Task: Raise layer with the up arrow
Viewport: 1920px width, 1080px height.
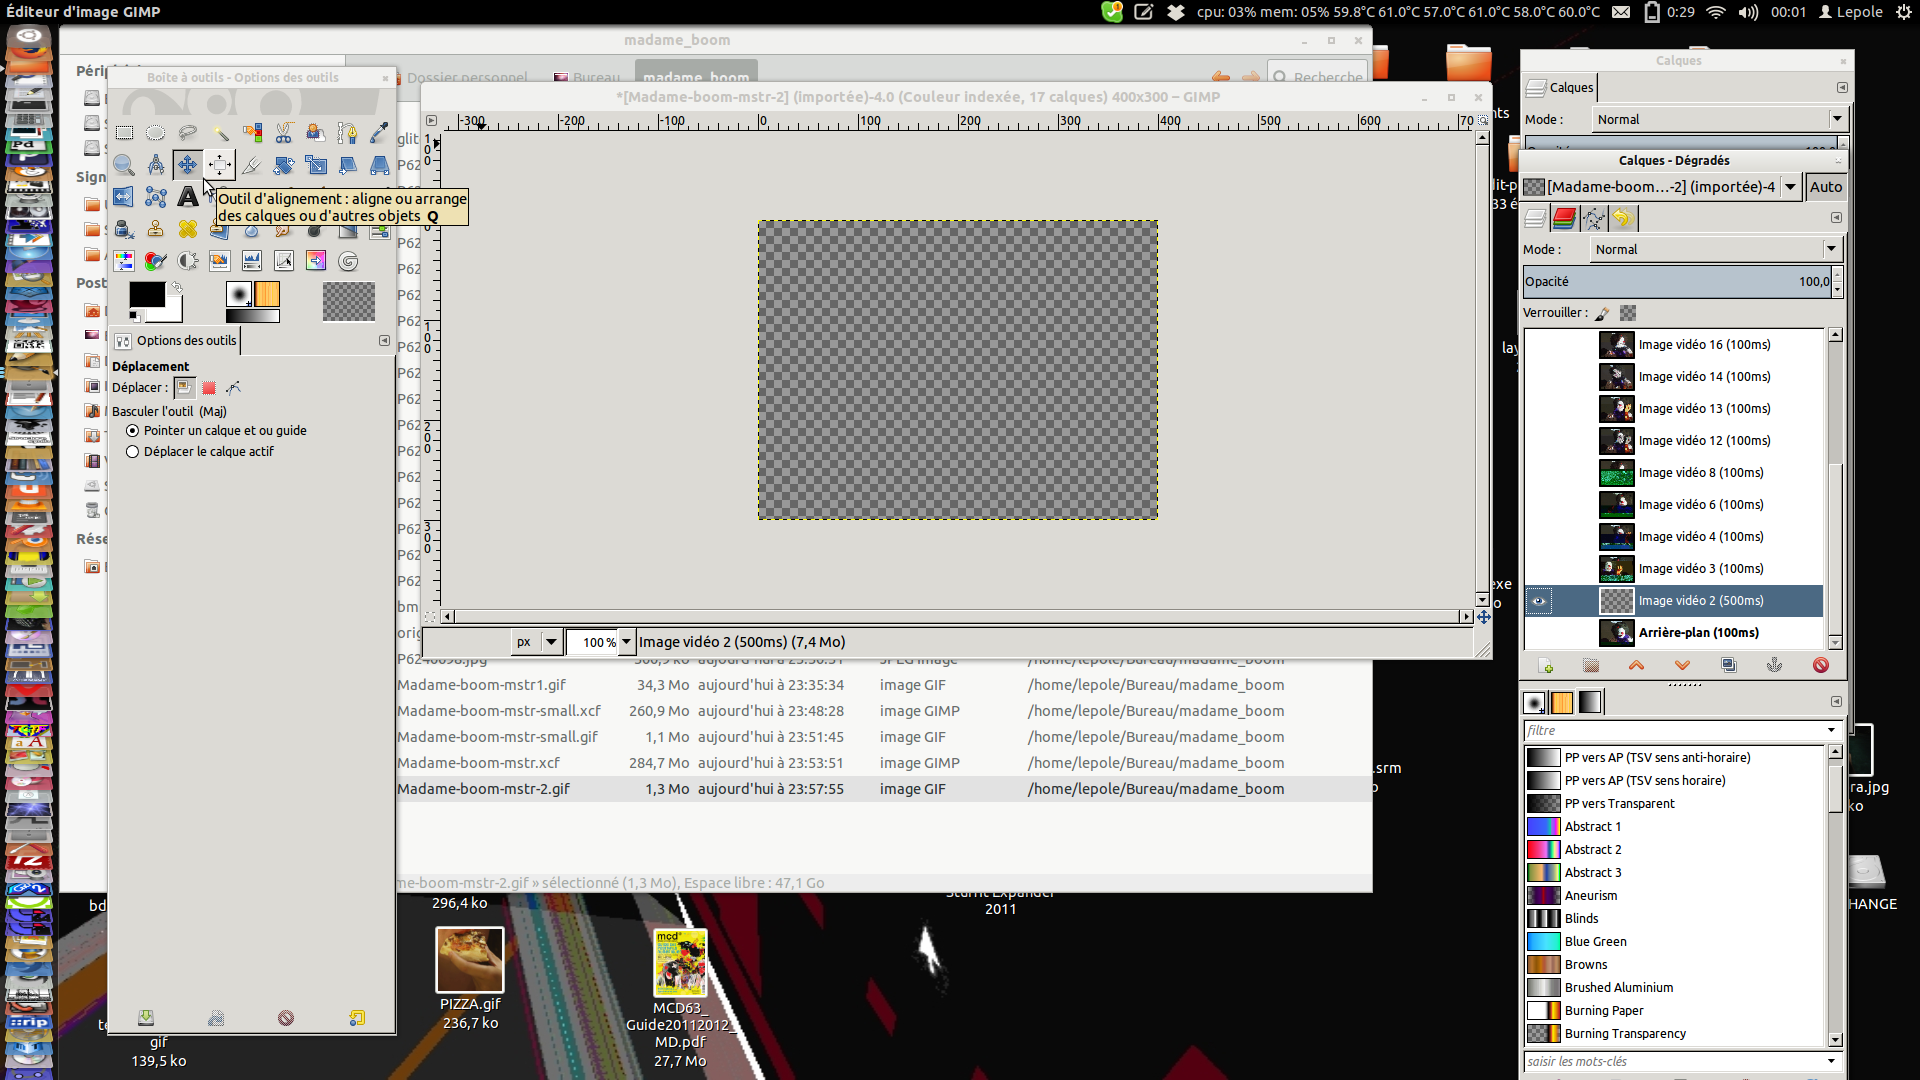Action: coord(1636,666)
